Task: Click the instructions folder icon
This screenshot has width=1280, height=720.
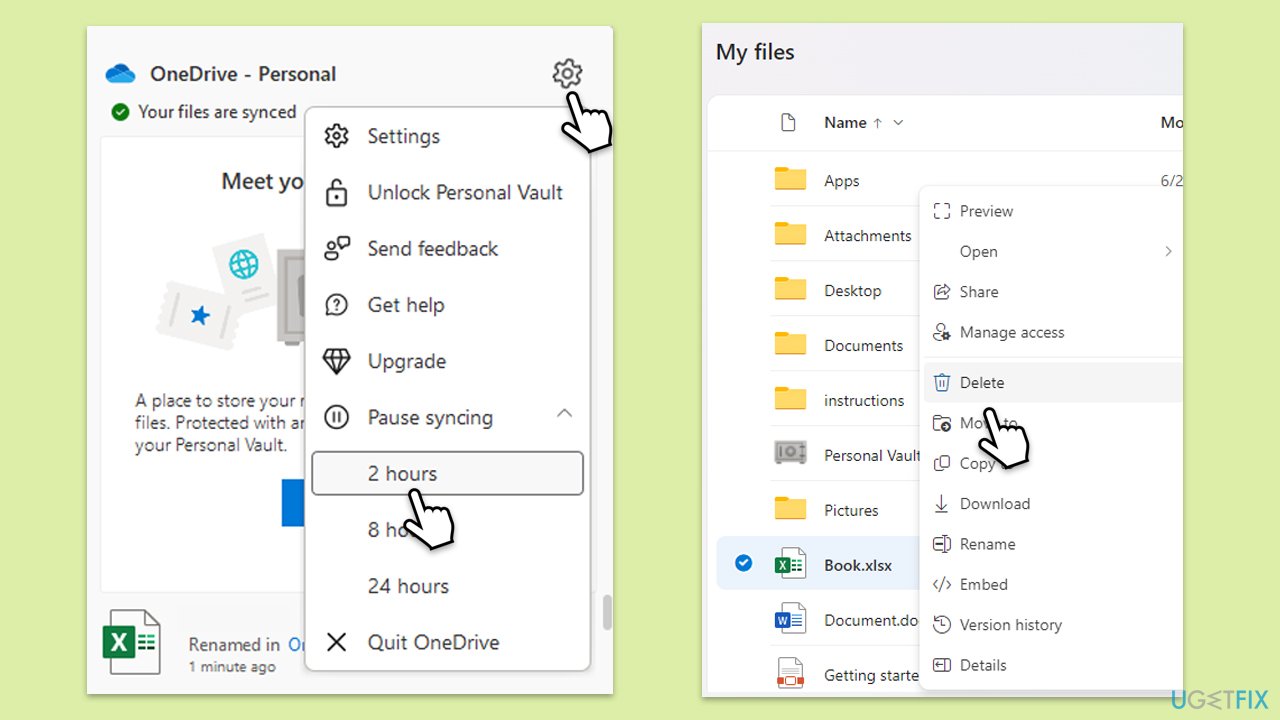Action: point(790,400)
